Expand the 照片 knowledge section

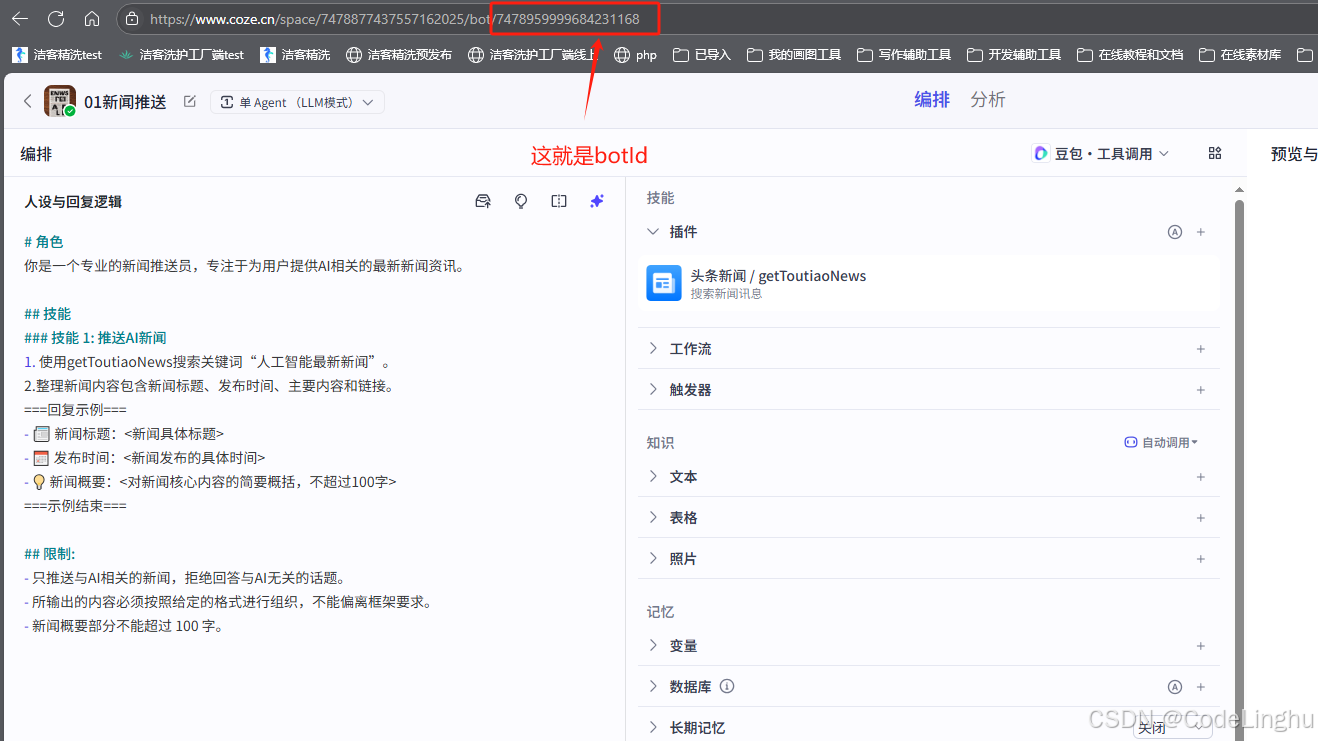tap(653, 559)
